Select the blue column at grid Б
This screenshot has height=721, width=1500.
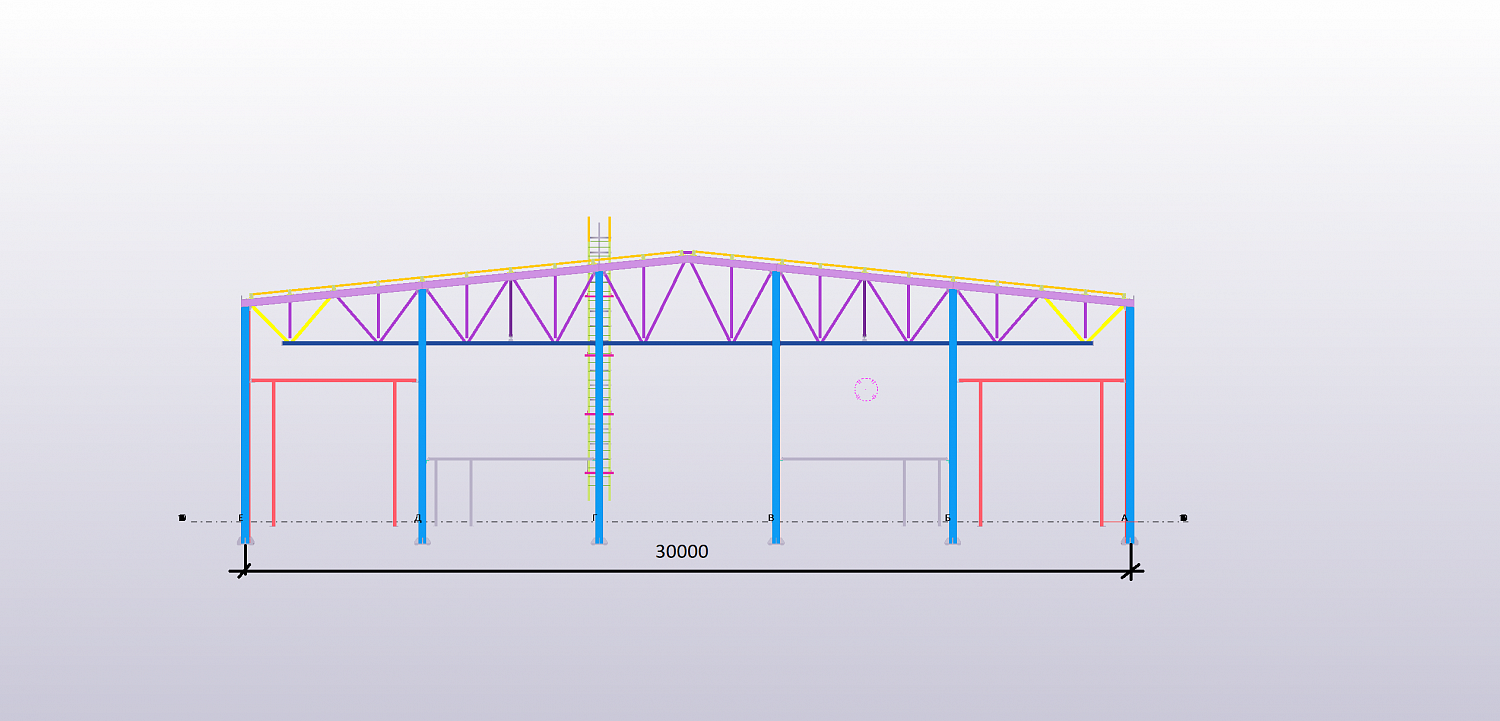[953, 415]
